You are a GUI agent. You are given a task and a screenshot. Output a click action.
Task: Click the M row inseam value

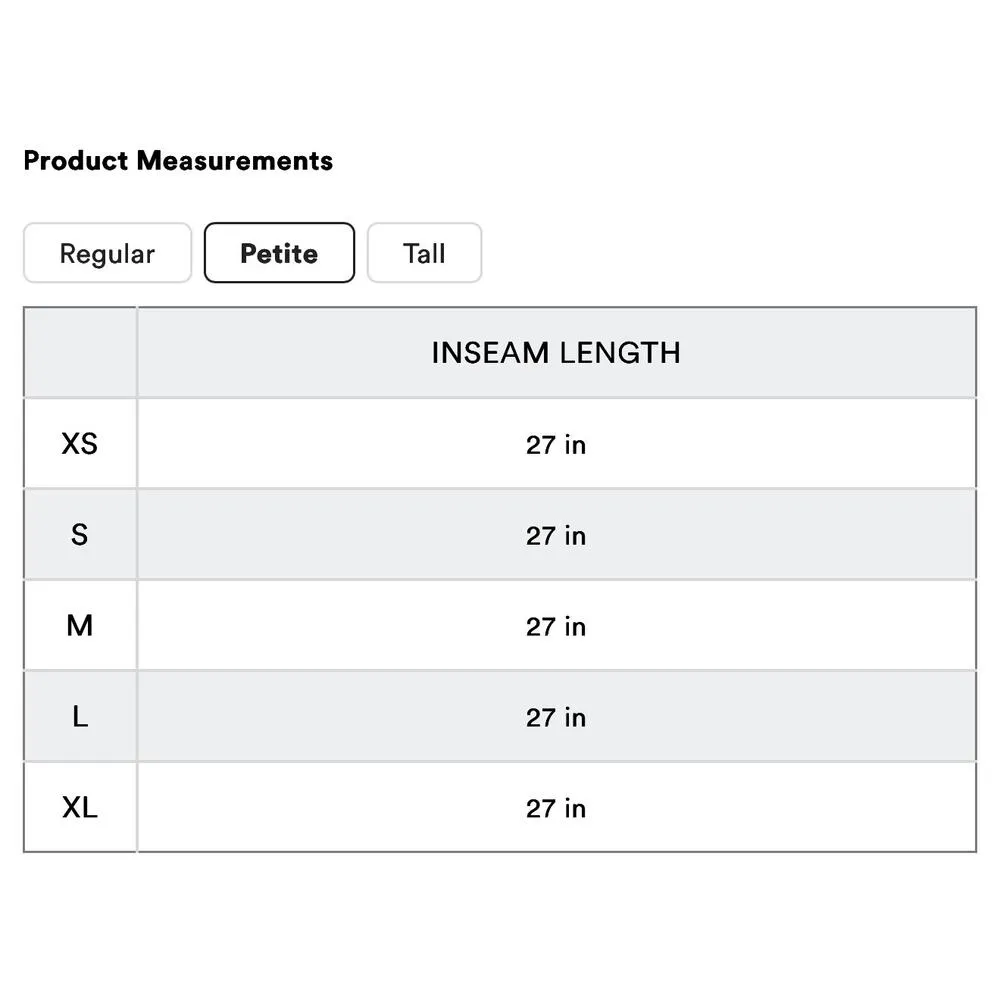pyautogui.click(x=556, y=627)
